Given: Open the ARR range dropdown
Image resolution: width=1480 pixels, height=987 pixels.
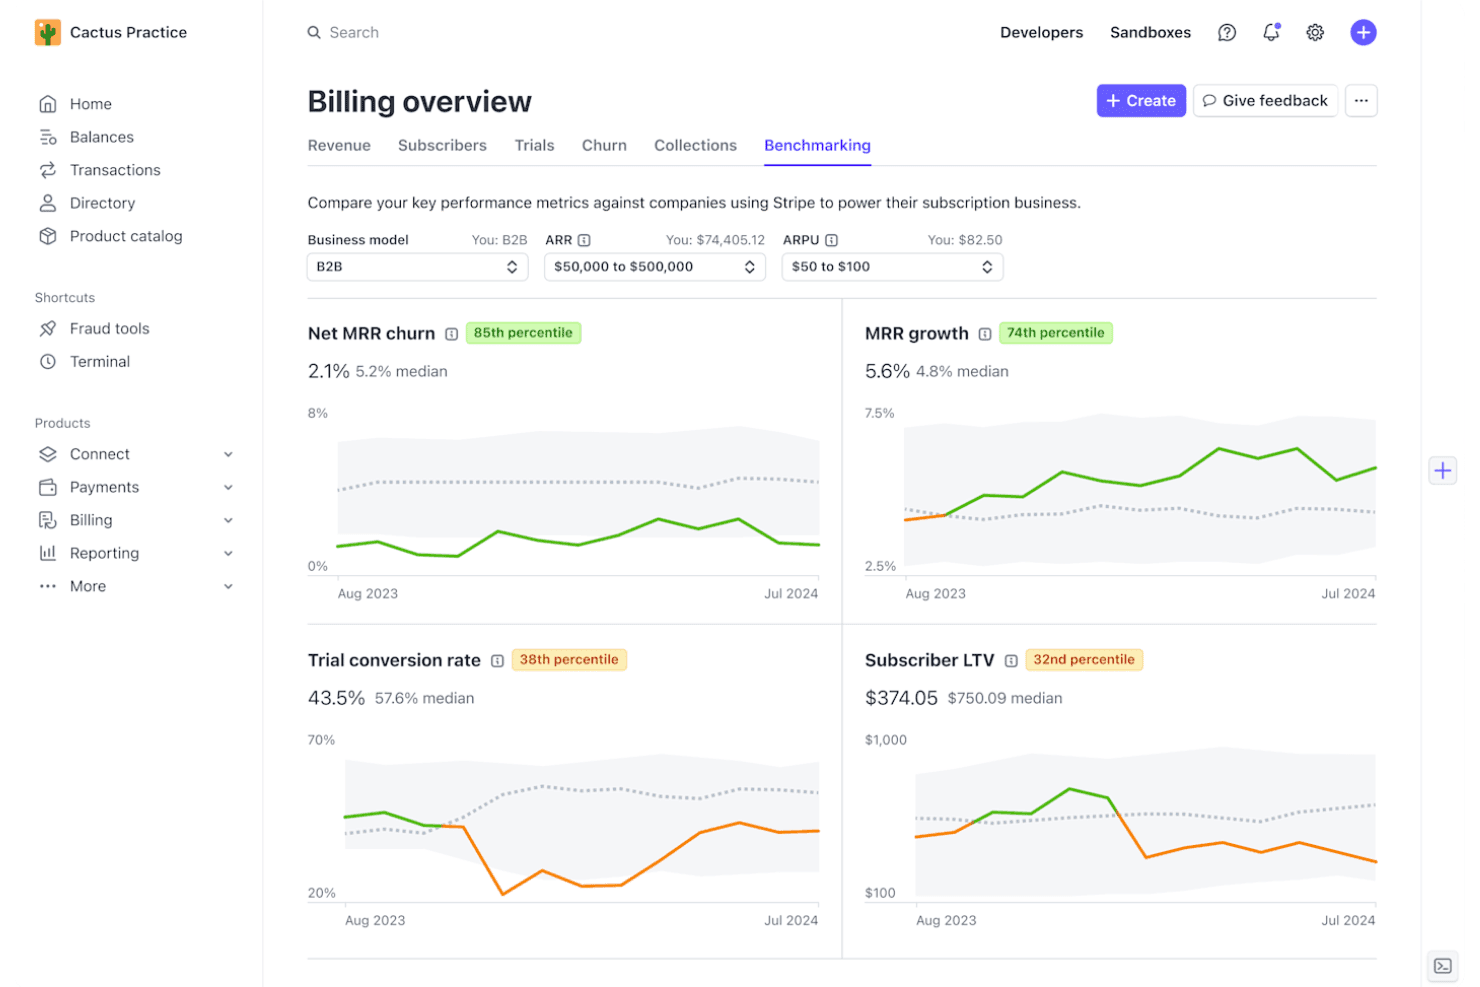Looking at the screenshot, I should [655, 267].
